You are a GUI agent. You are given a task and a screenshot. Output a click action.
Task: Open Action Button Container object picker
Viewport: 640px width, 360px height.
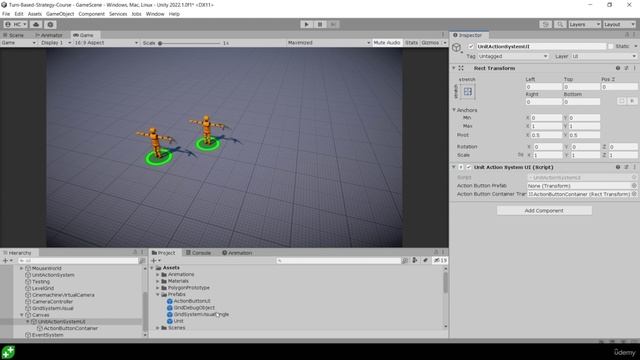[634, 194]
